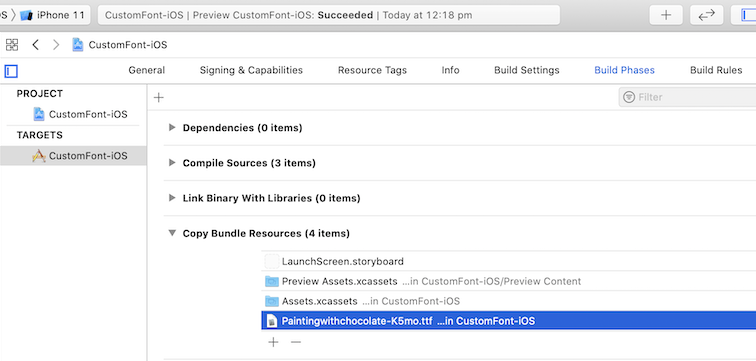The width and height of the screenshot is (756, 361).
Task: Click the Preview Assets.xcassets folder icon
Action: [x=272, y=281]
